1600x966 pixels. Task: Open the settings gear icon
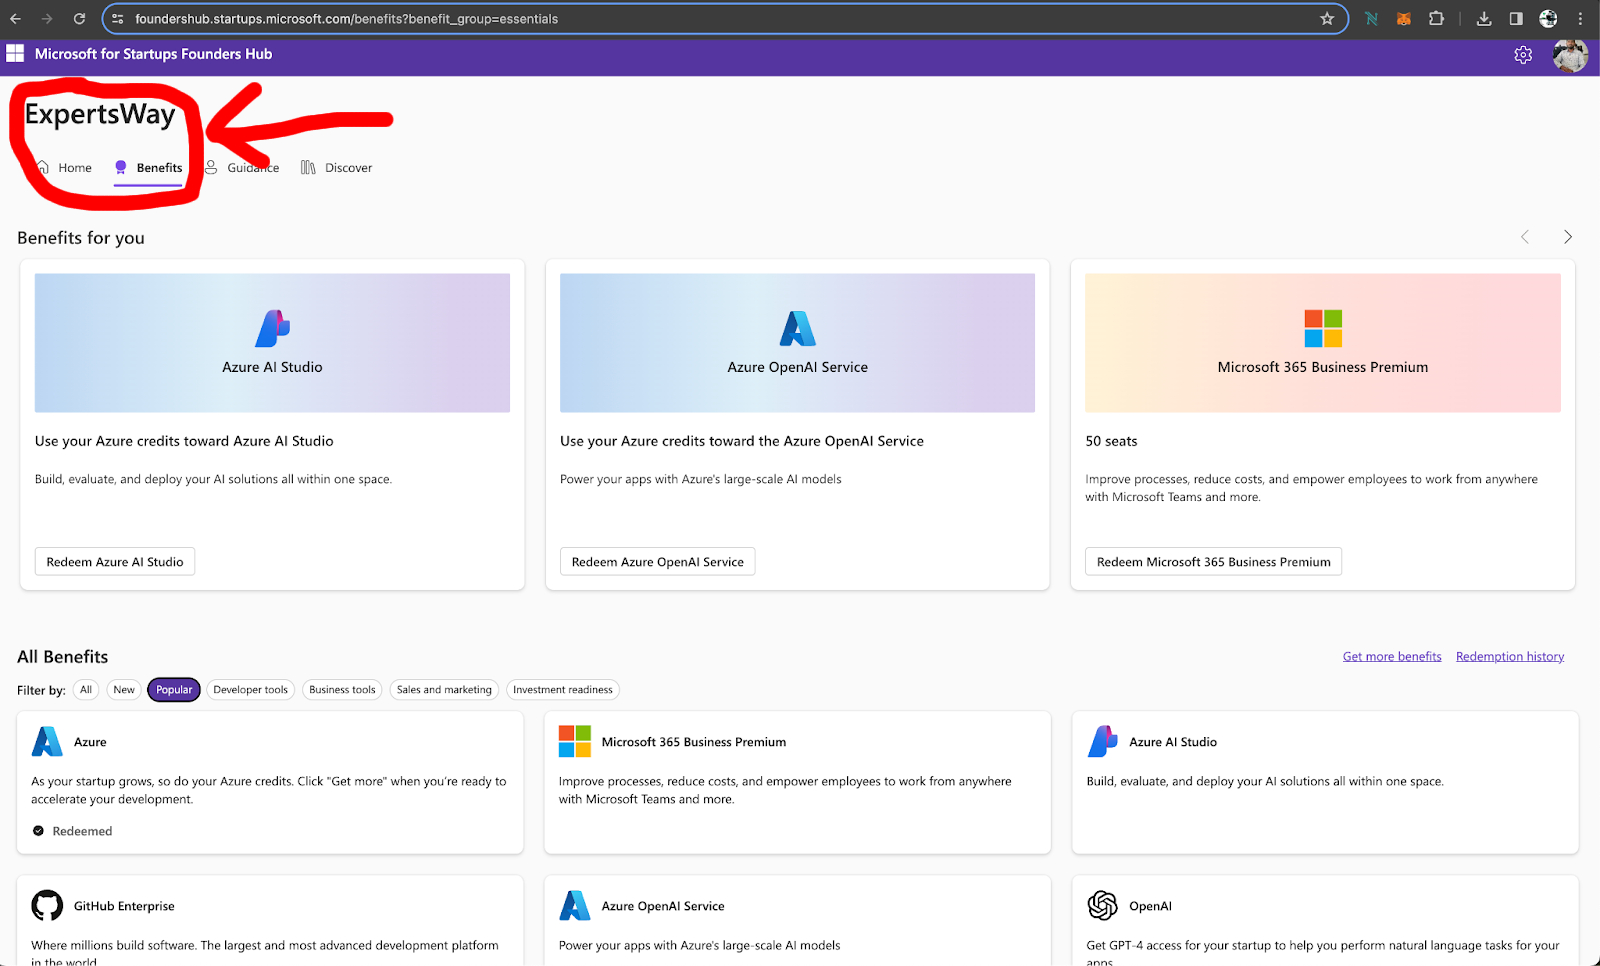pos(1523,55)
